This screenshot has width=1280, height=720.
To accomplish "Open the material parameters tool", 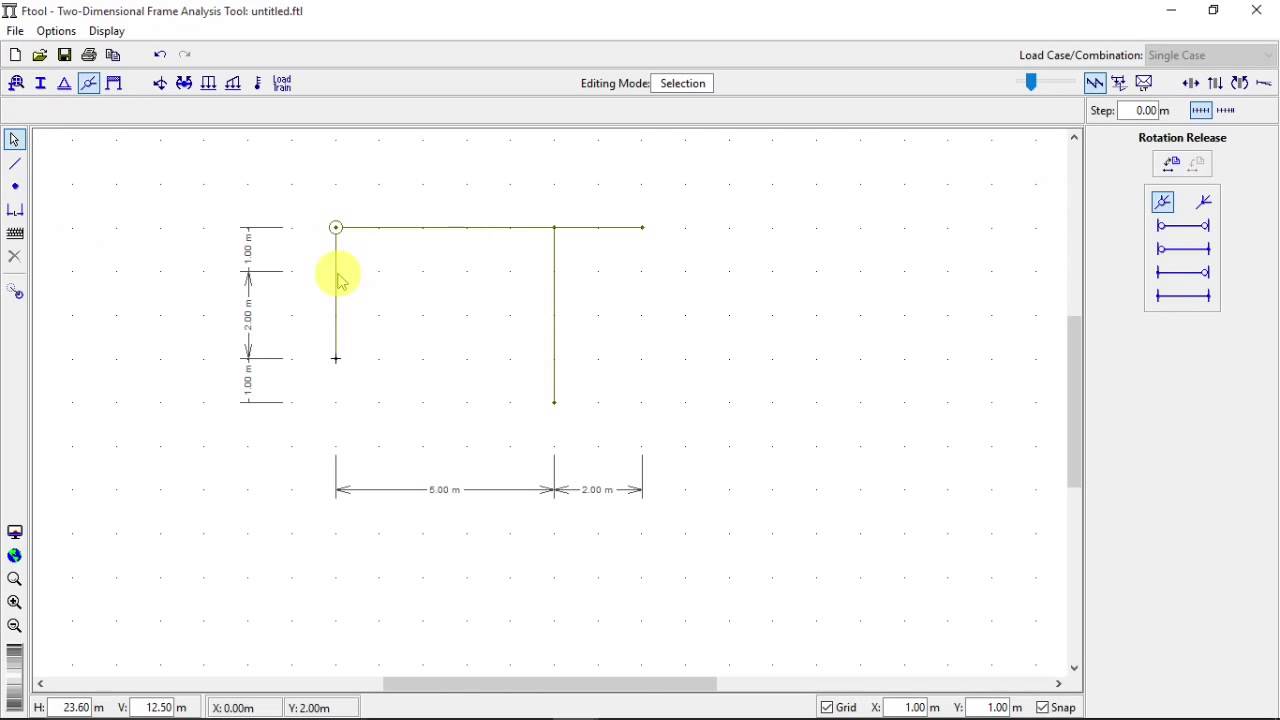I will tap(16, 83).
